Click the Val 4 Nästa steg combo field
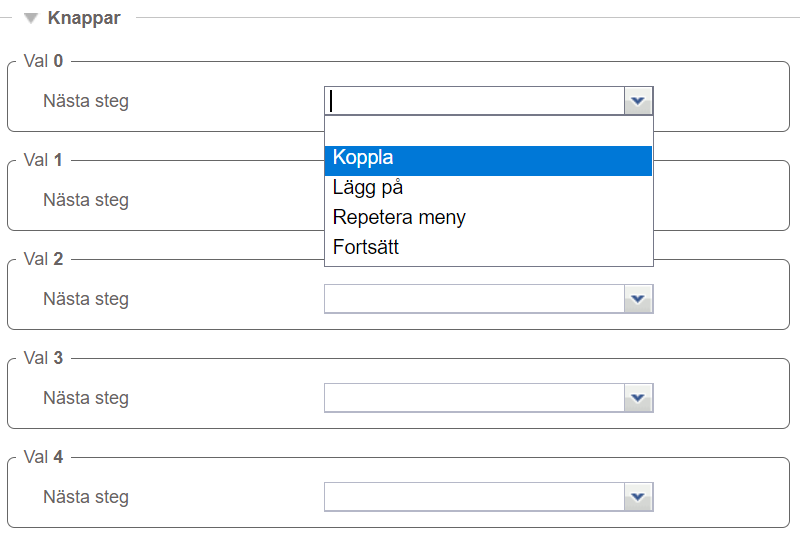800x539 pixels. click(x=474, y=497)
